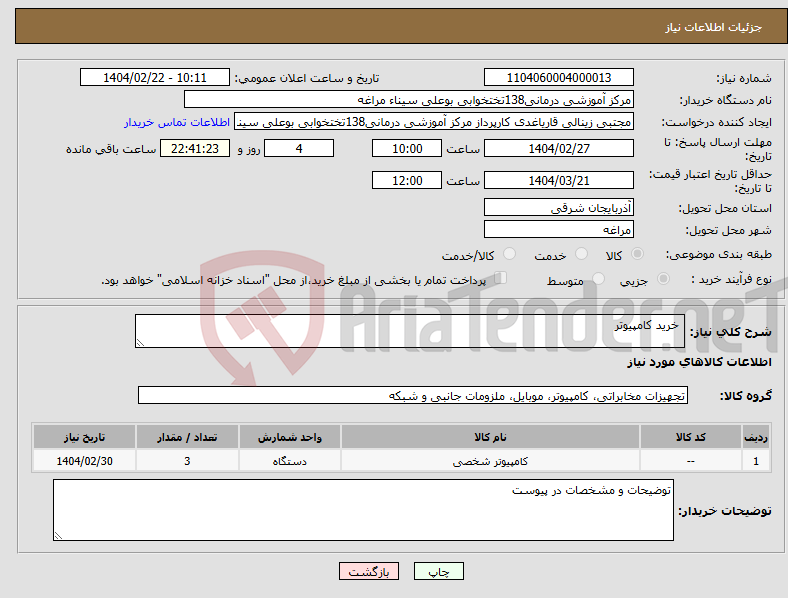
Task: Click the price validity time 12:00
Action: 407,180
